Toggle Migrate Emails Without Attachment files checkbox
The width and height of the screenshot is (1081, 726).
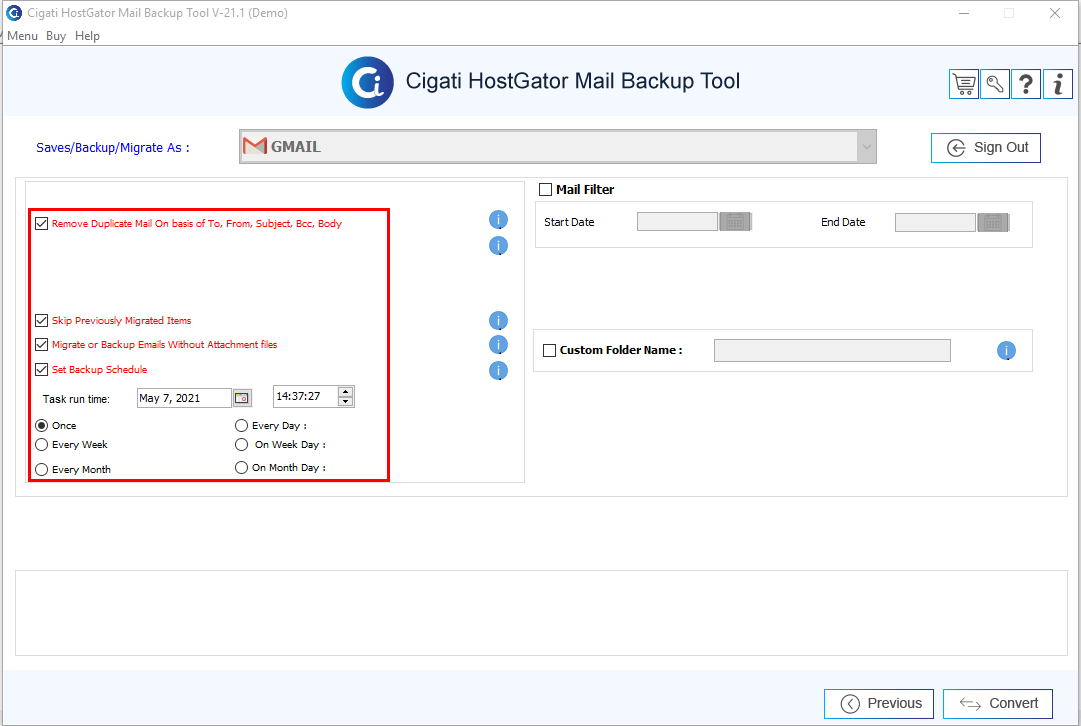click(41, 345)
